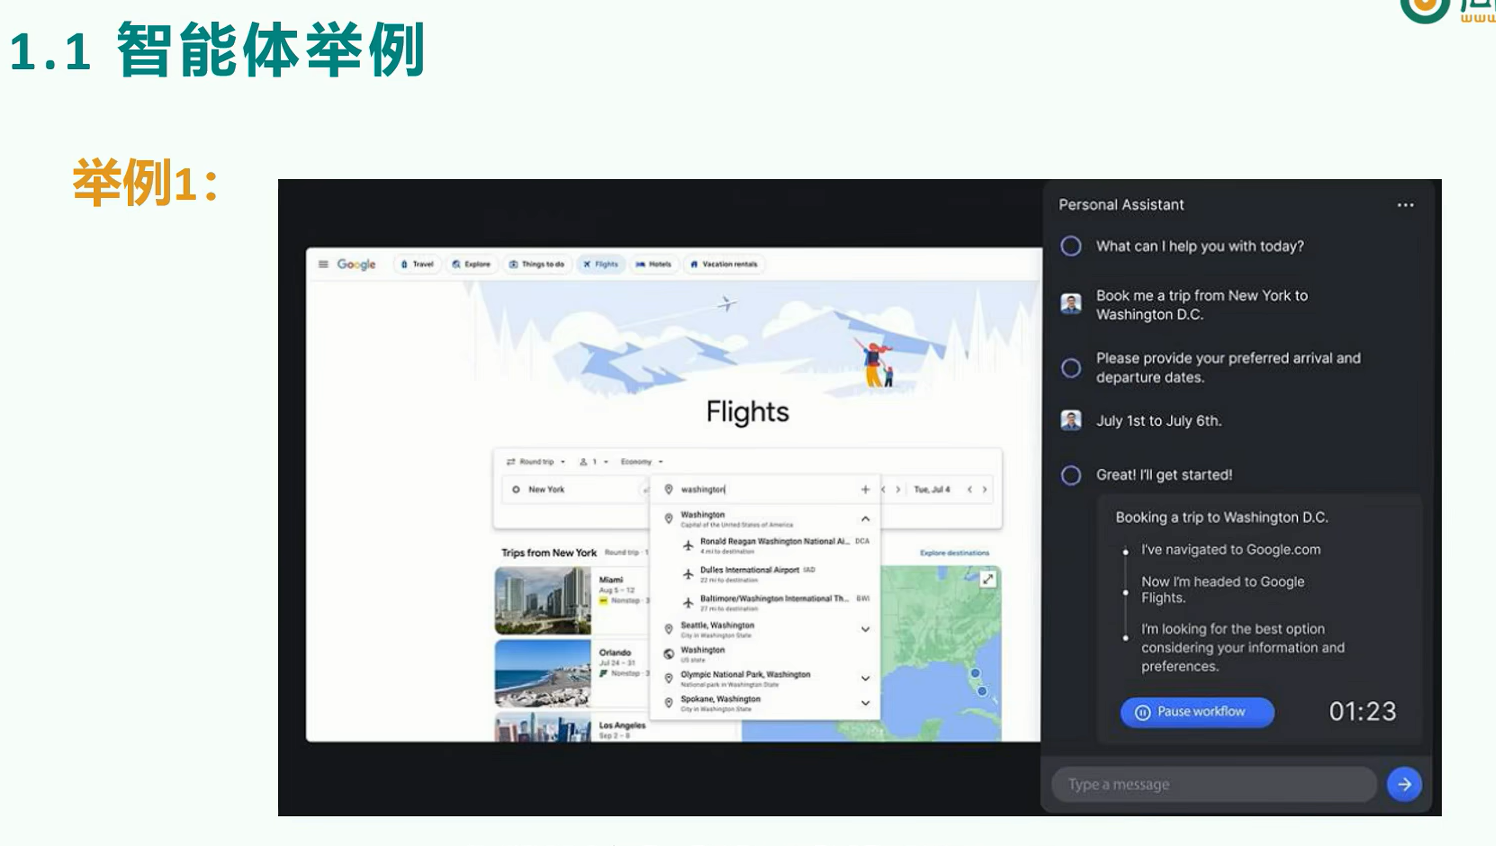Viewport: 1496px width, 846px height.
Task: Expand the Seattle, Washington suggestion
Action: tap(865, 629)
